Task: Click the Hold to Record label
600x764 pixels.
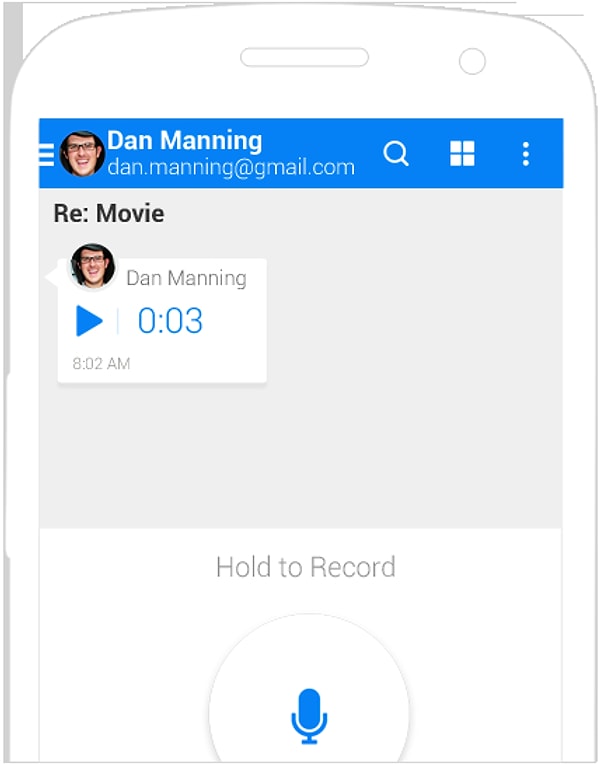Action: (306, 567)
